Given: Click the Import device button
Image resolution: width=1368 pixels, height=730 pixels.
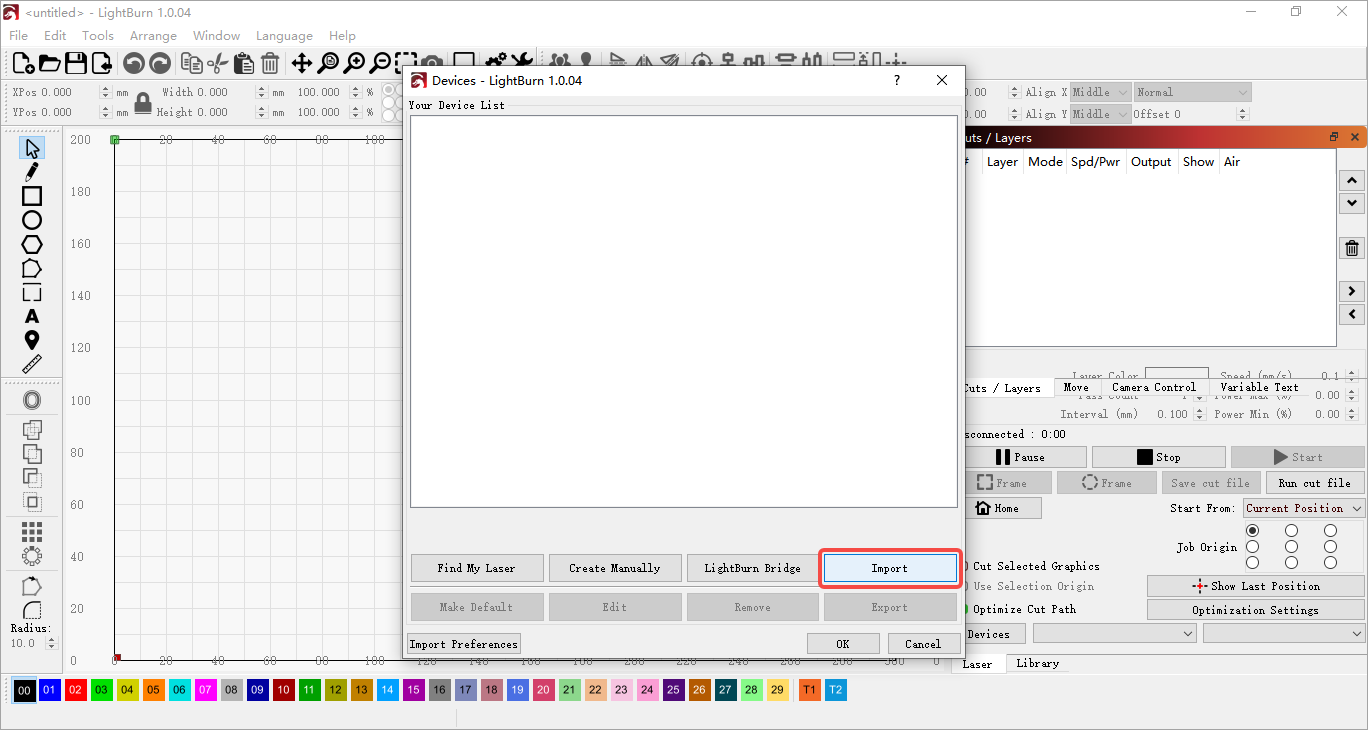Looking at the screenshot, I should (890, 568).
